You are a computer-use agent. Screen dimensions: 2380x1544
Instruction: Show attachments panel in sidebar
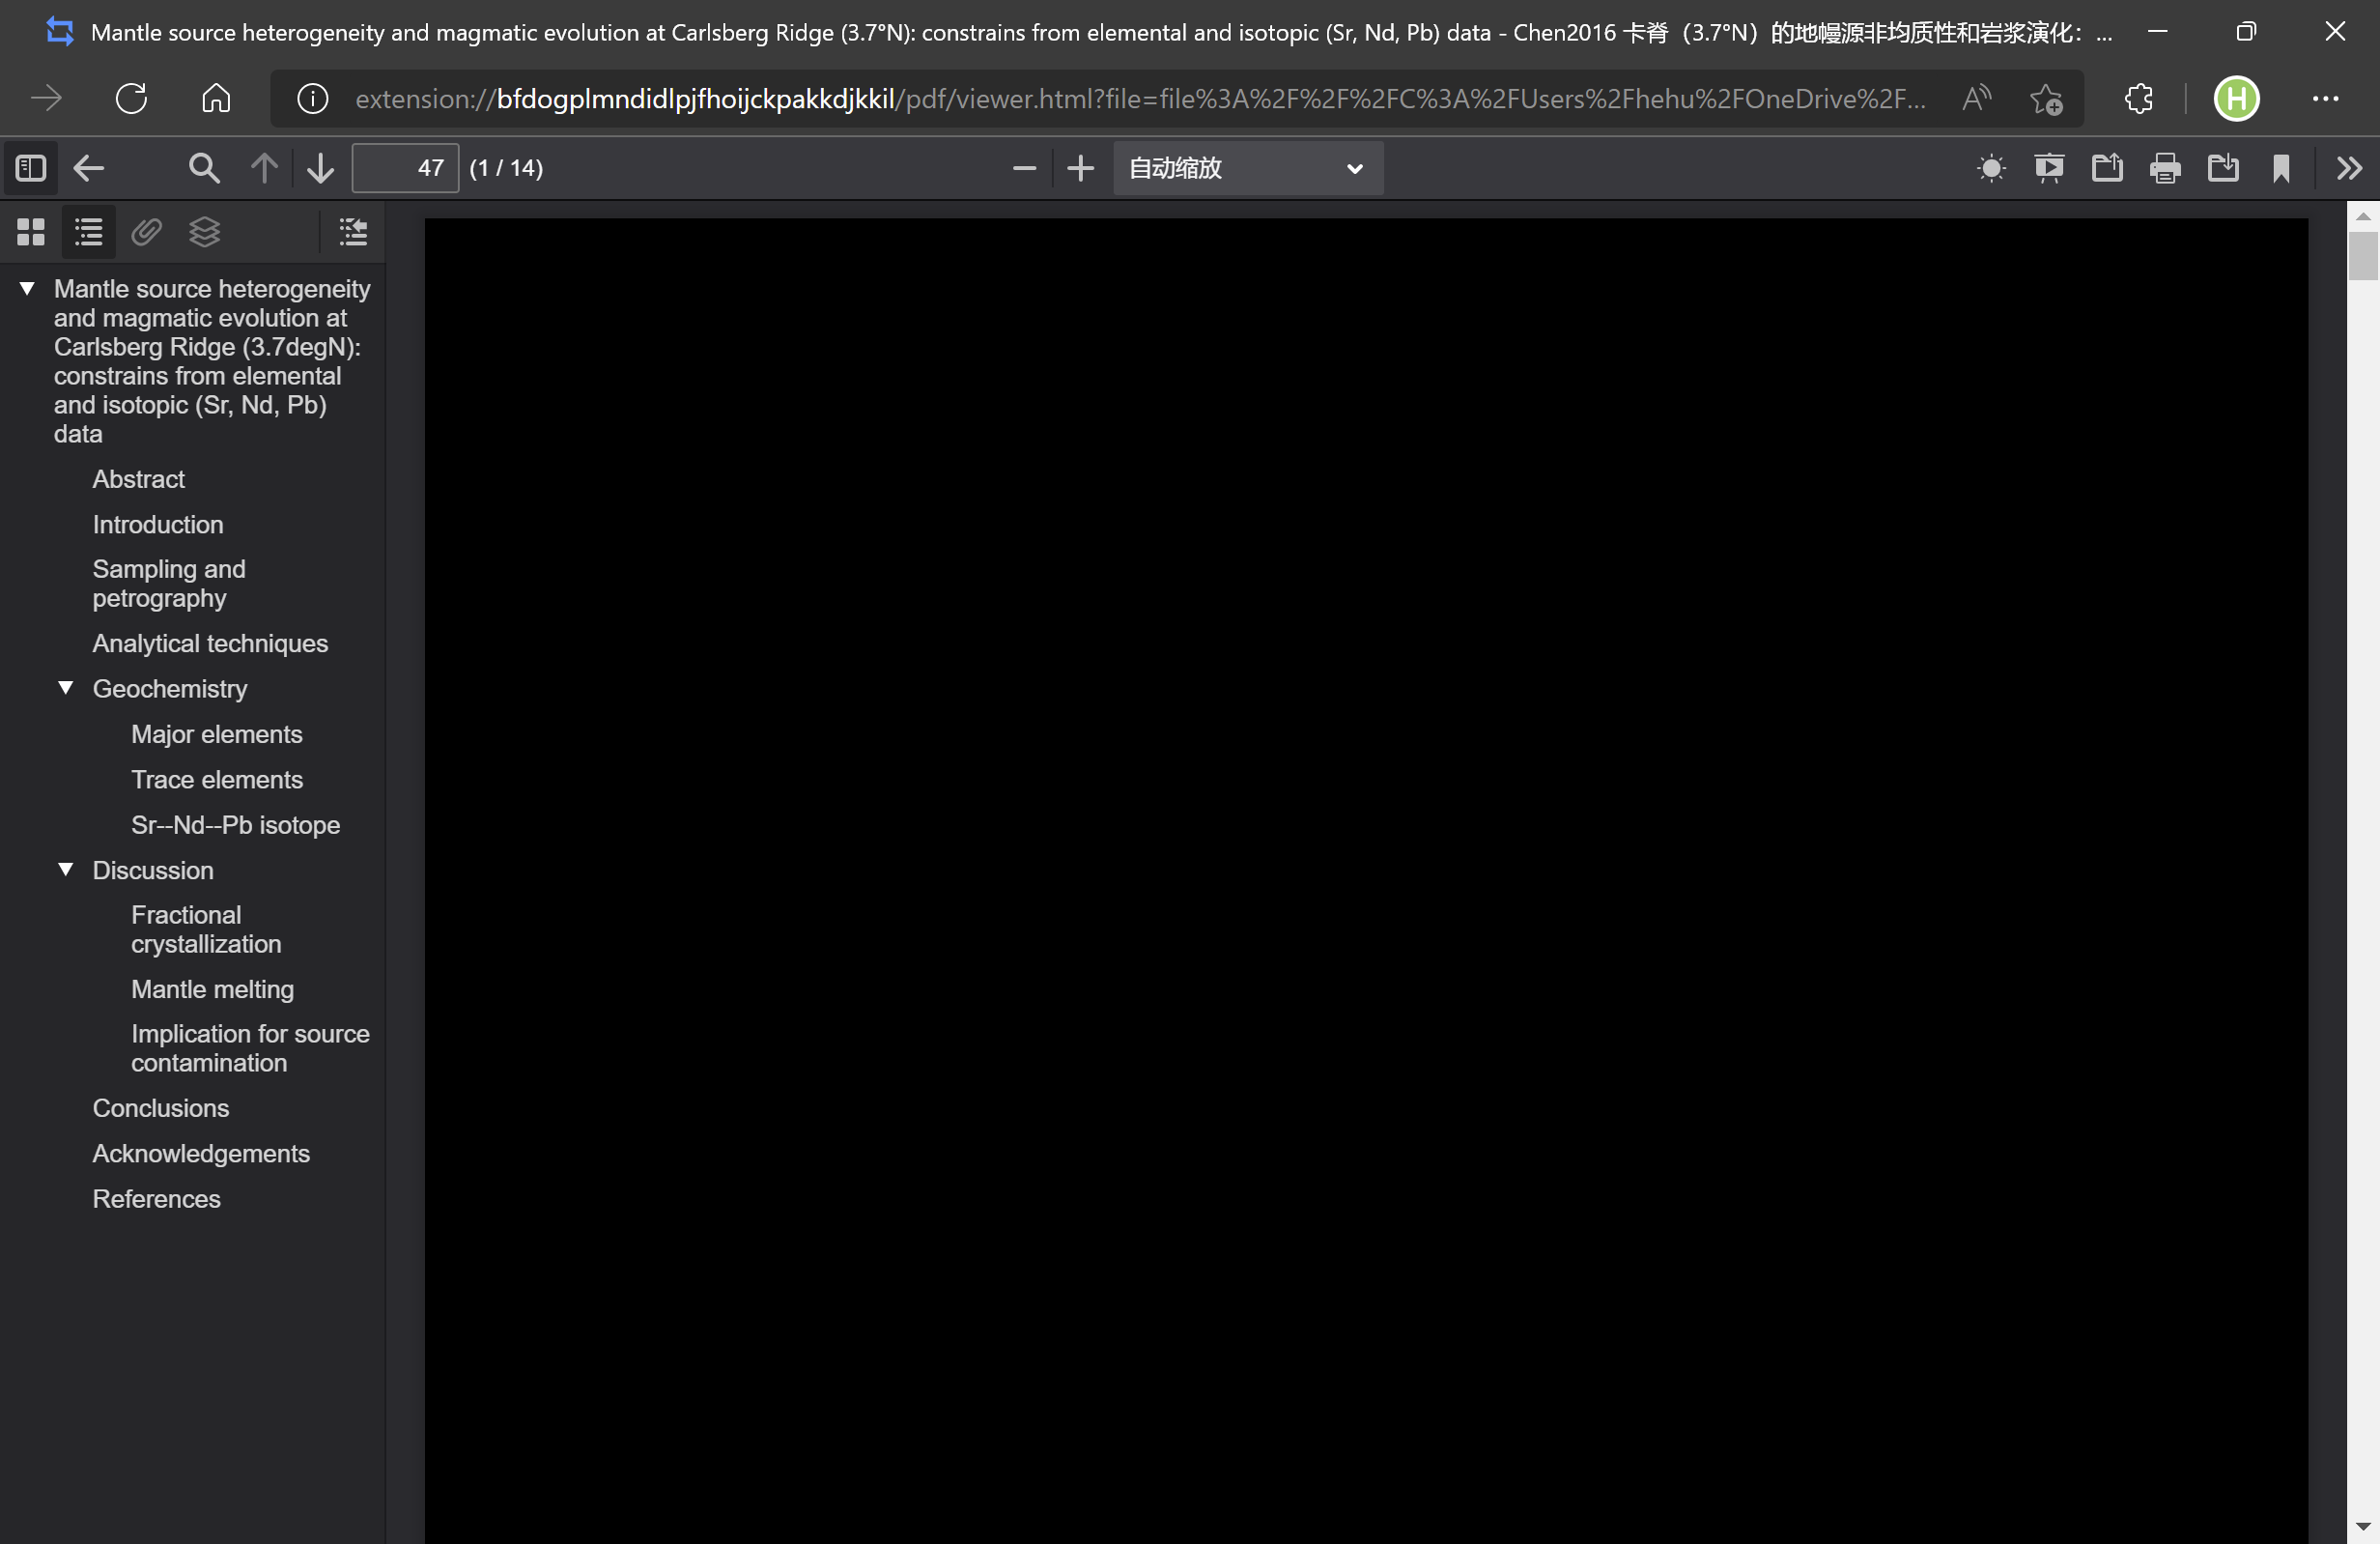146,232
